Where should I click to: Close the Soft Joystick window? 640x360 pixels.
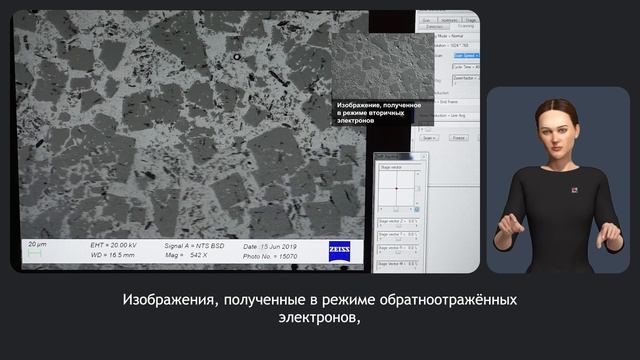click(x=424, y=156)
